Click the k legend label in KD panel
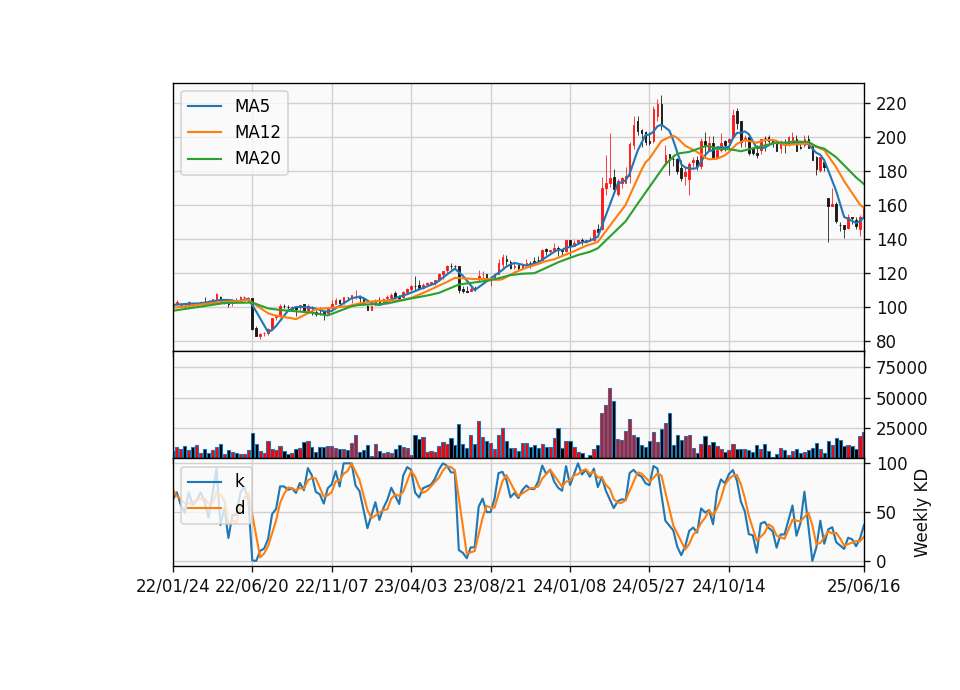 pyautogui.click(x=239, y=481)
